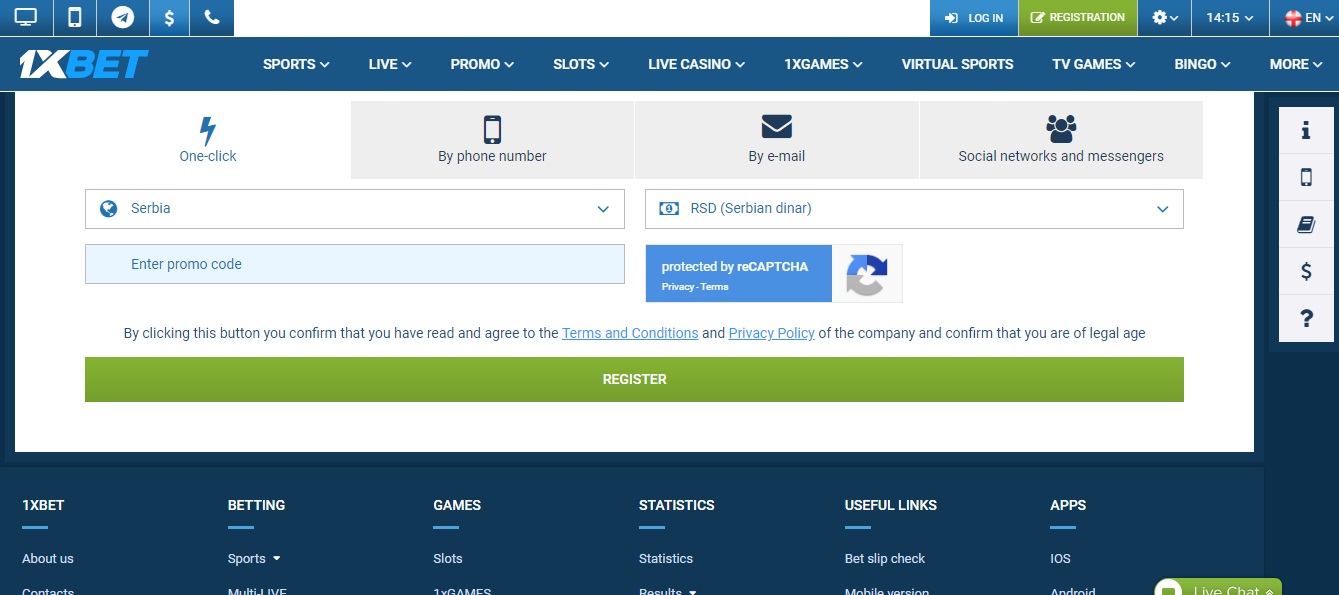Click the phone callback icon in top bar

click(x=212, y=18)
